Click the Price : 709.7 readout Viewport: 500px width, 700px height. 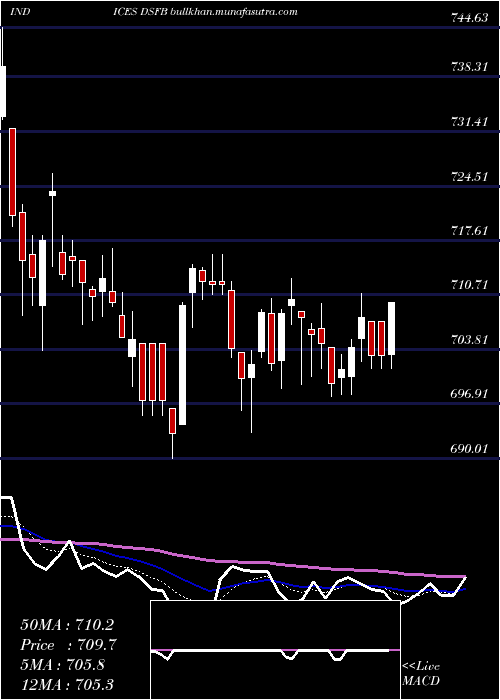click(69, 645)
